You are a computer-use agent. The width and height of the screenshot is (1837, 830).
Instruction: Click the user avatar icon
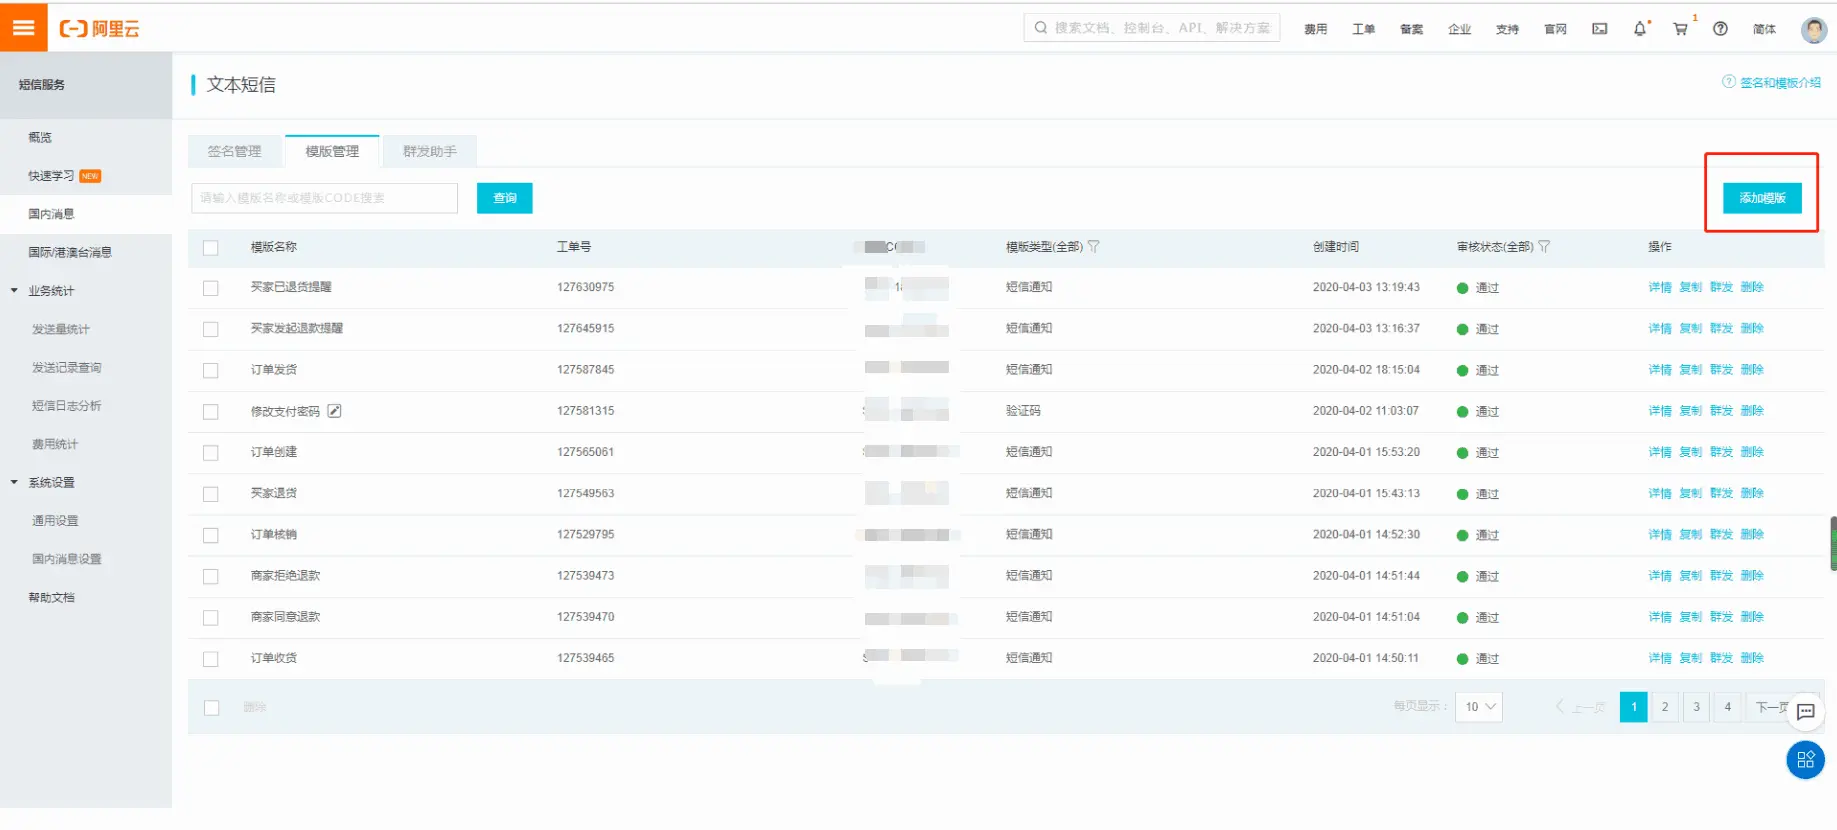[x=1813, y=29]
